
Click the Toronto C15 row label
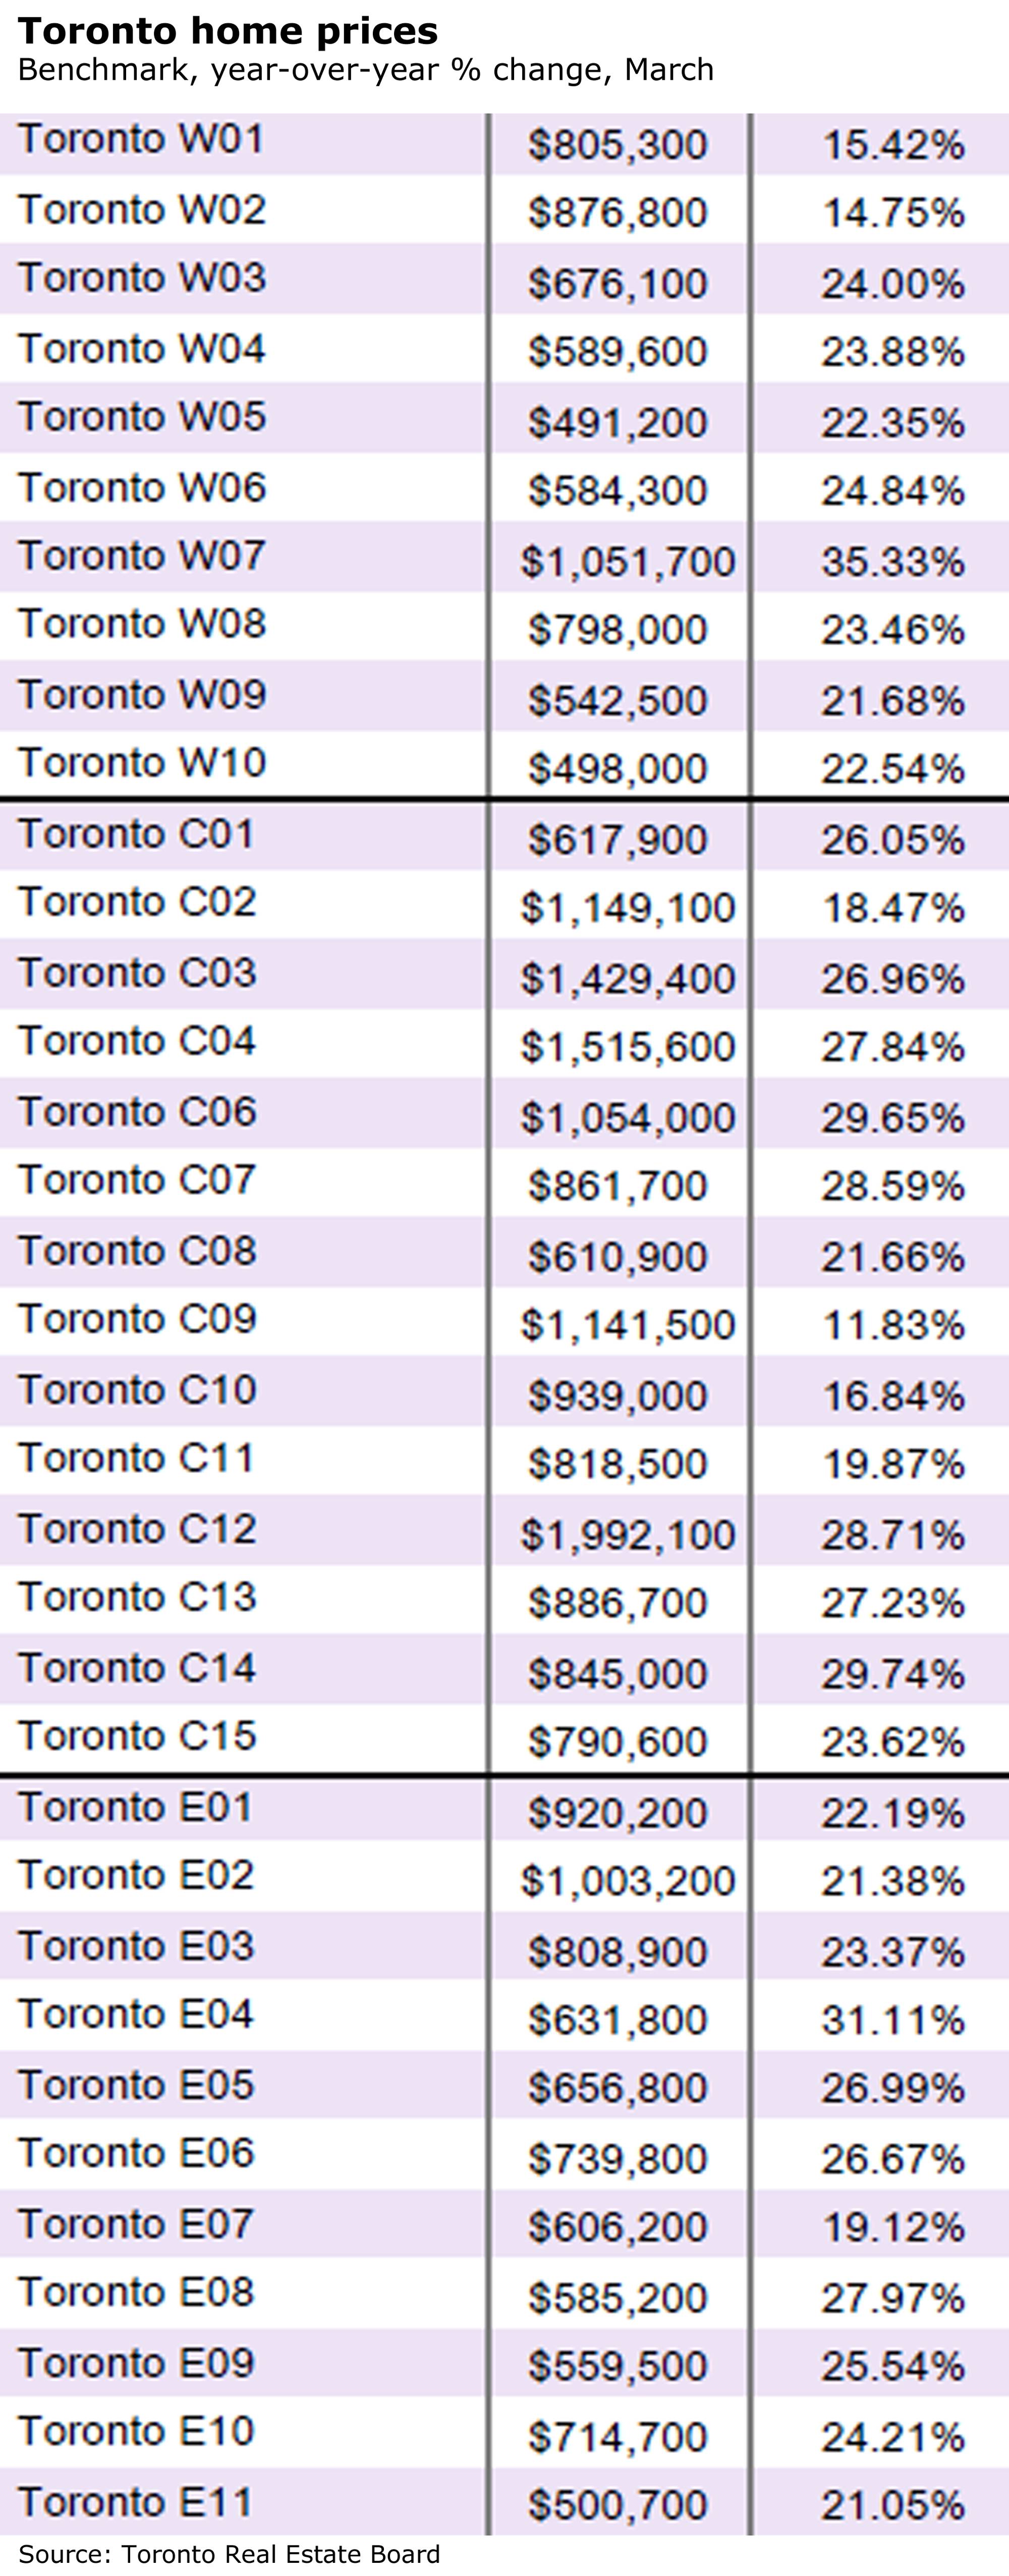coord(137,1736)
